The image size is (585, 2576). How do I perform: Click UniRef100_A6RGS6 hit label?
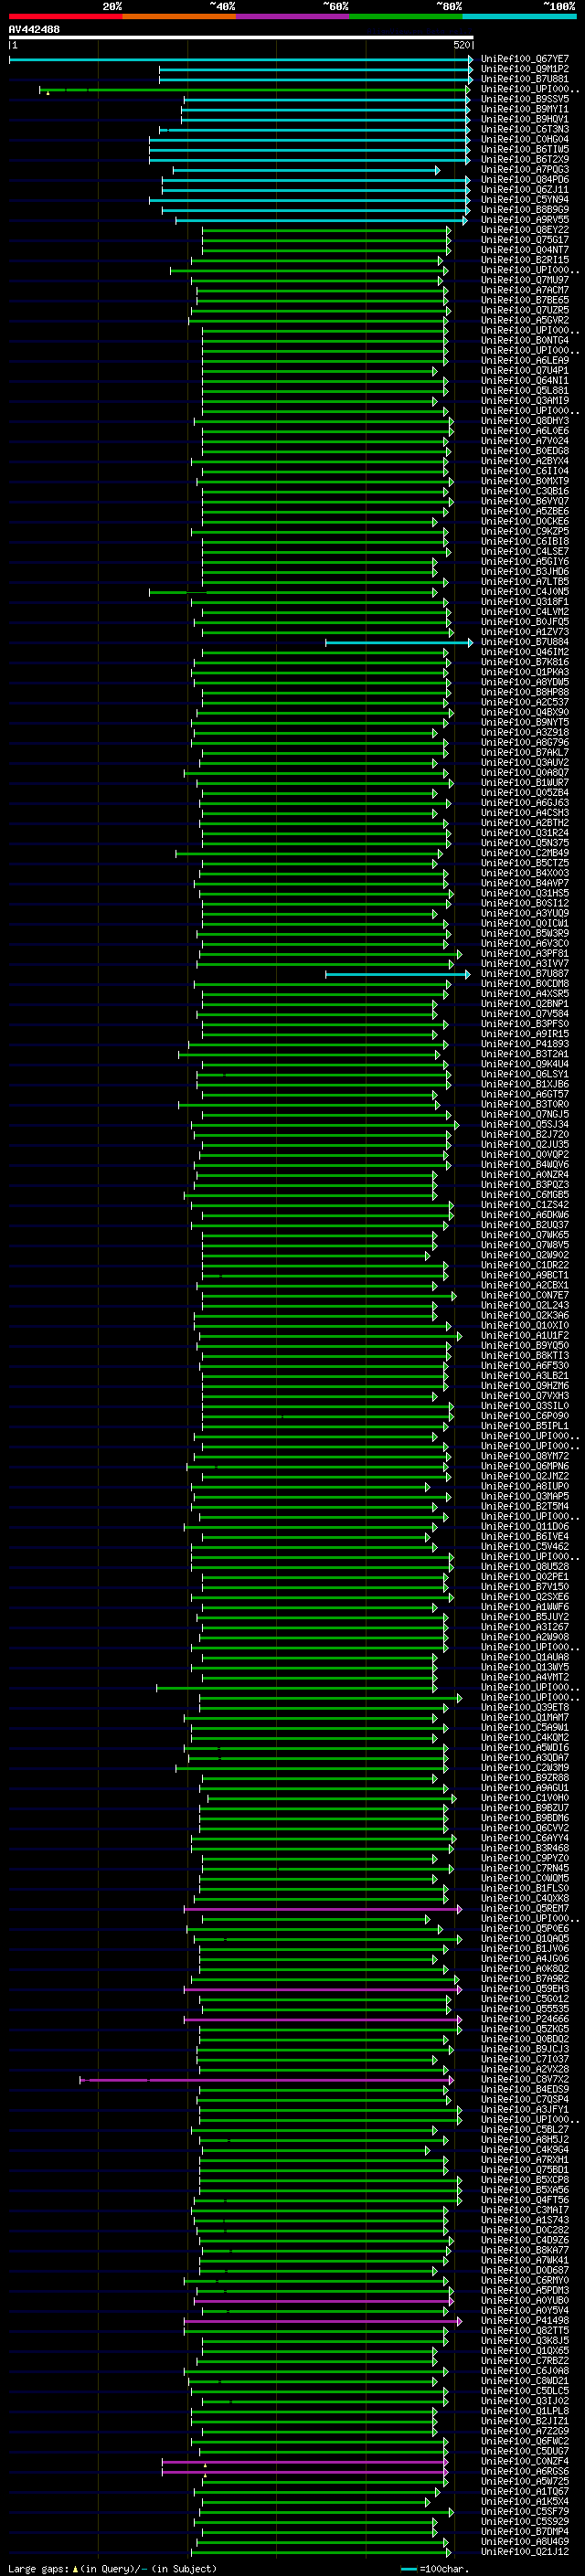pyautogui.click(x=525, y=2472)
